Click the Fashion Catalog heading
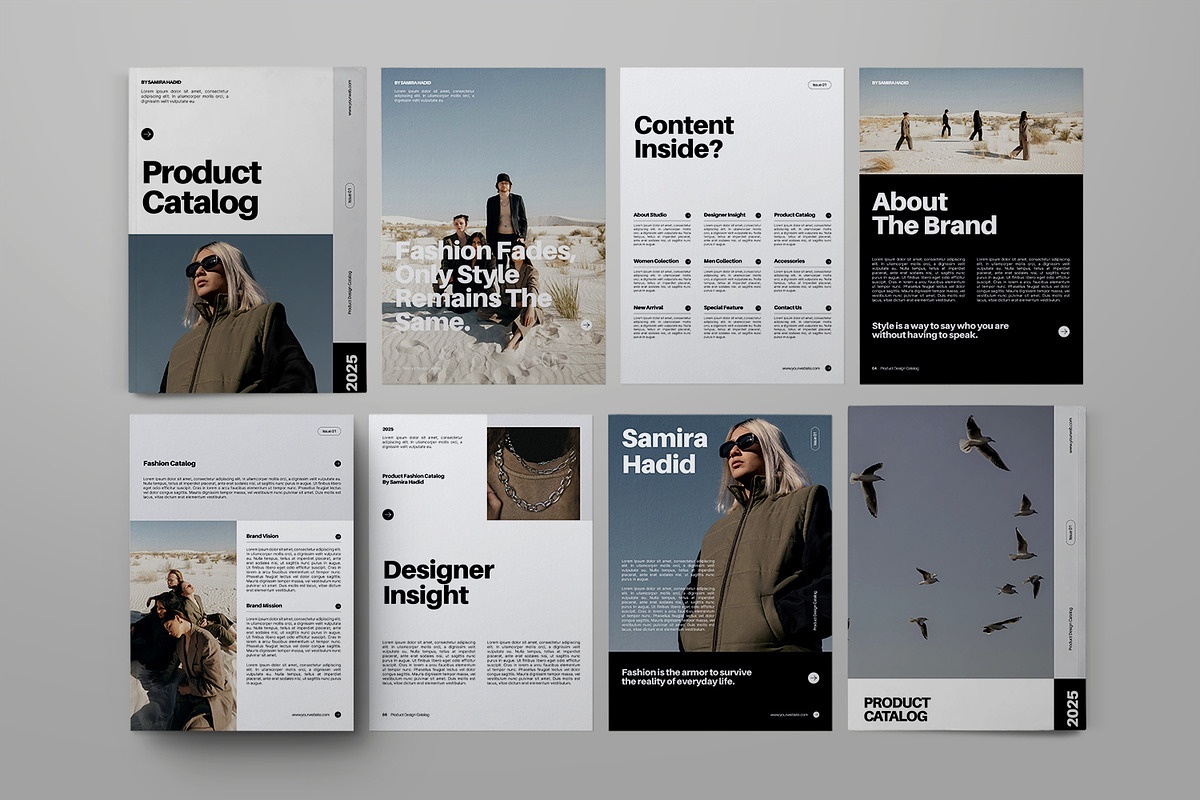Screen dimensions: 1200x800 tap(169, 464)
